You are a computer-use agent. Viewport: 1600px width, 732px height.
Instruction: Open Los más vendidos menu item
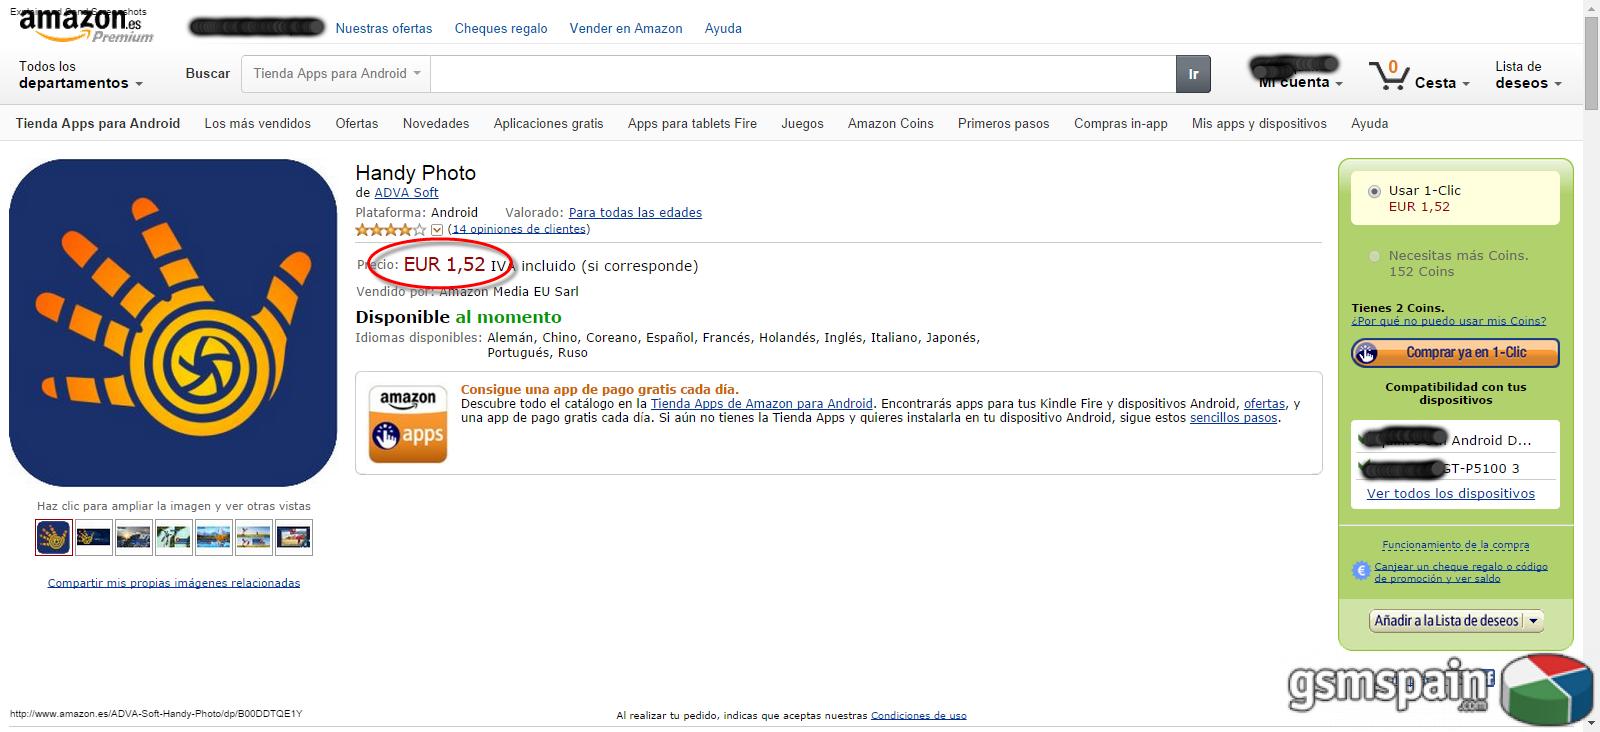click(x=258, y=123)
